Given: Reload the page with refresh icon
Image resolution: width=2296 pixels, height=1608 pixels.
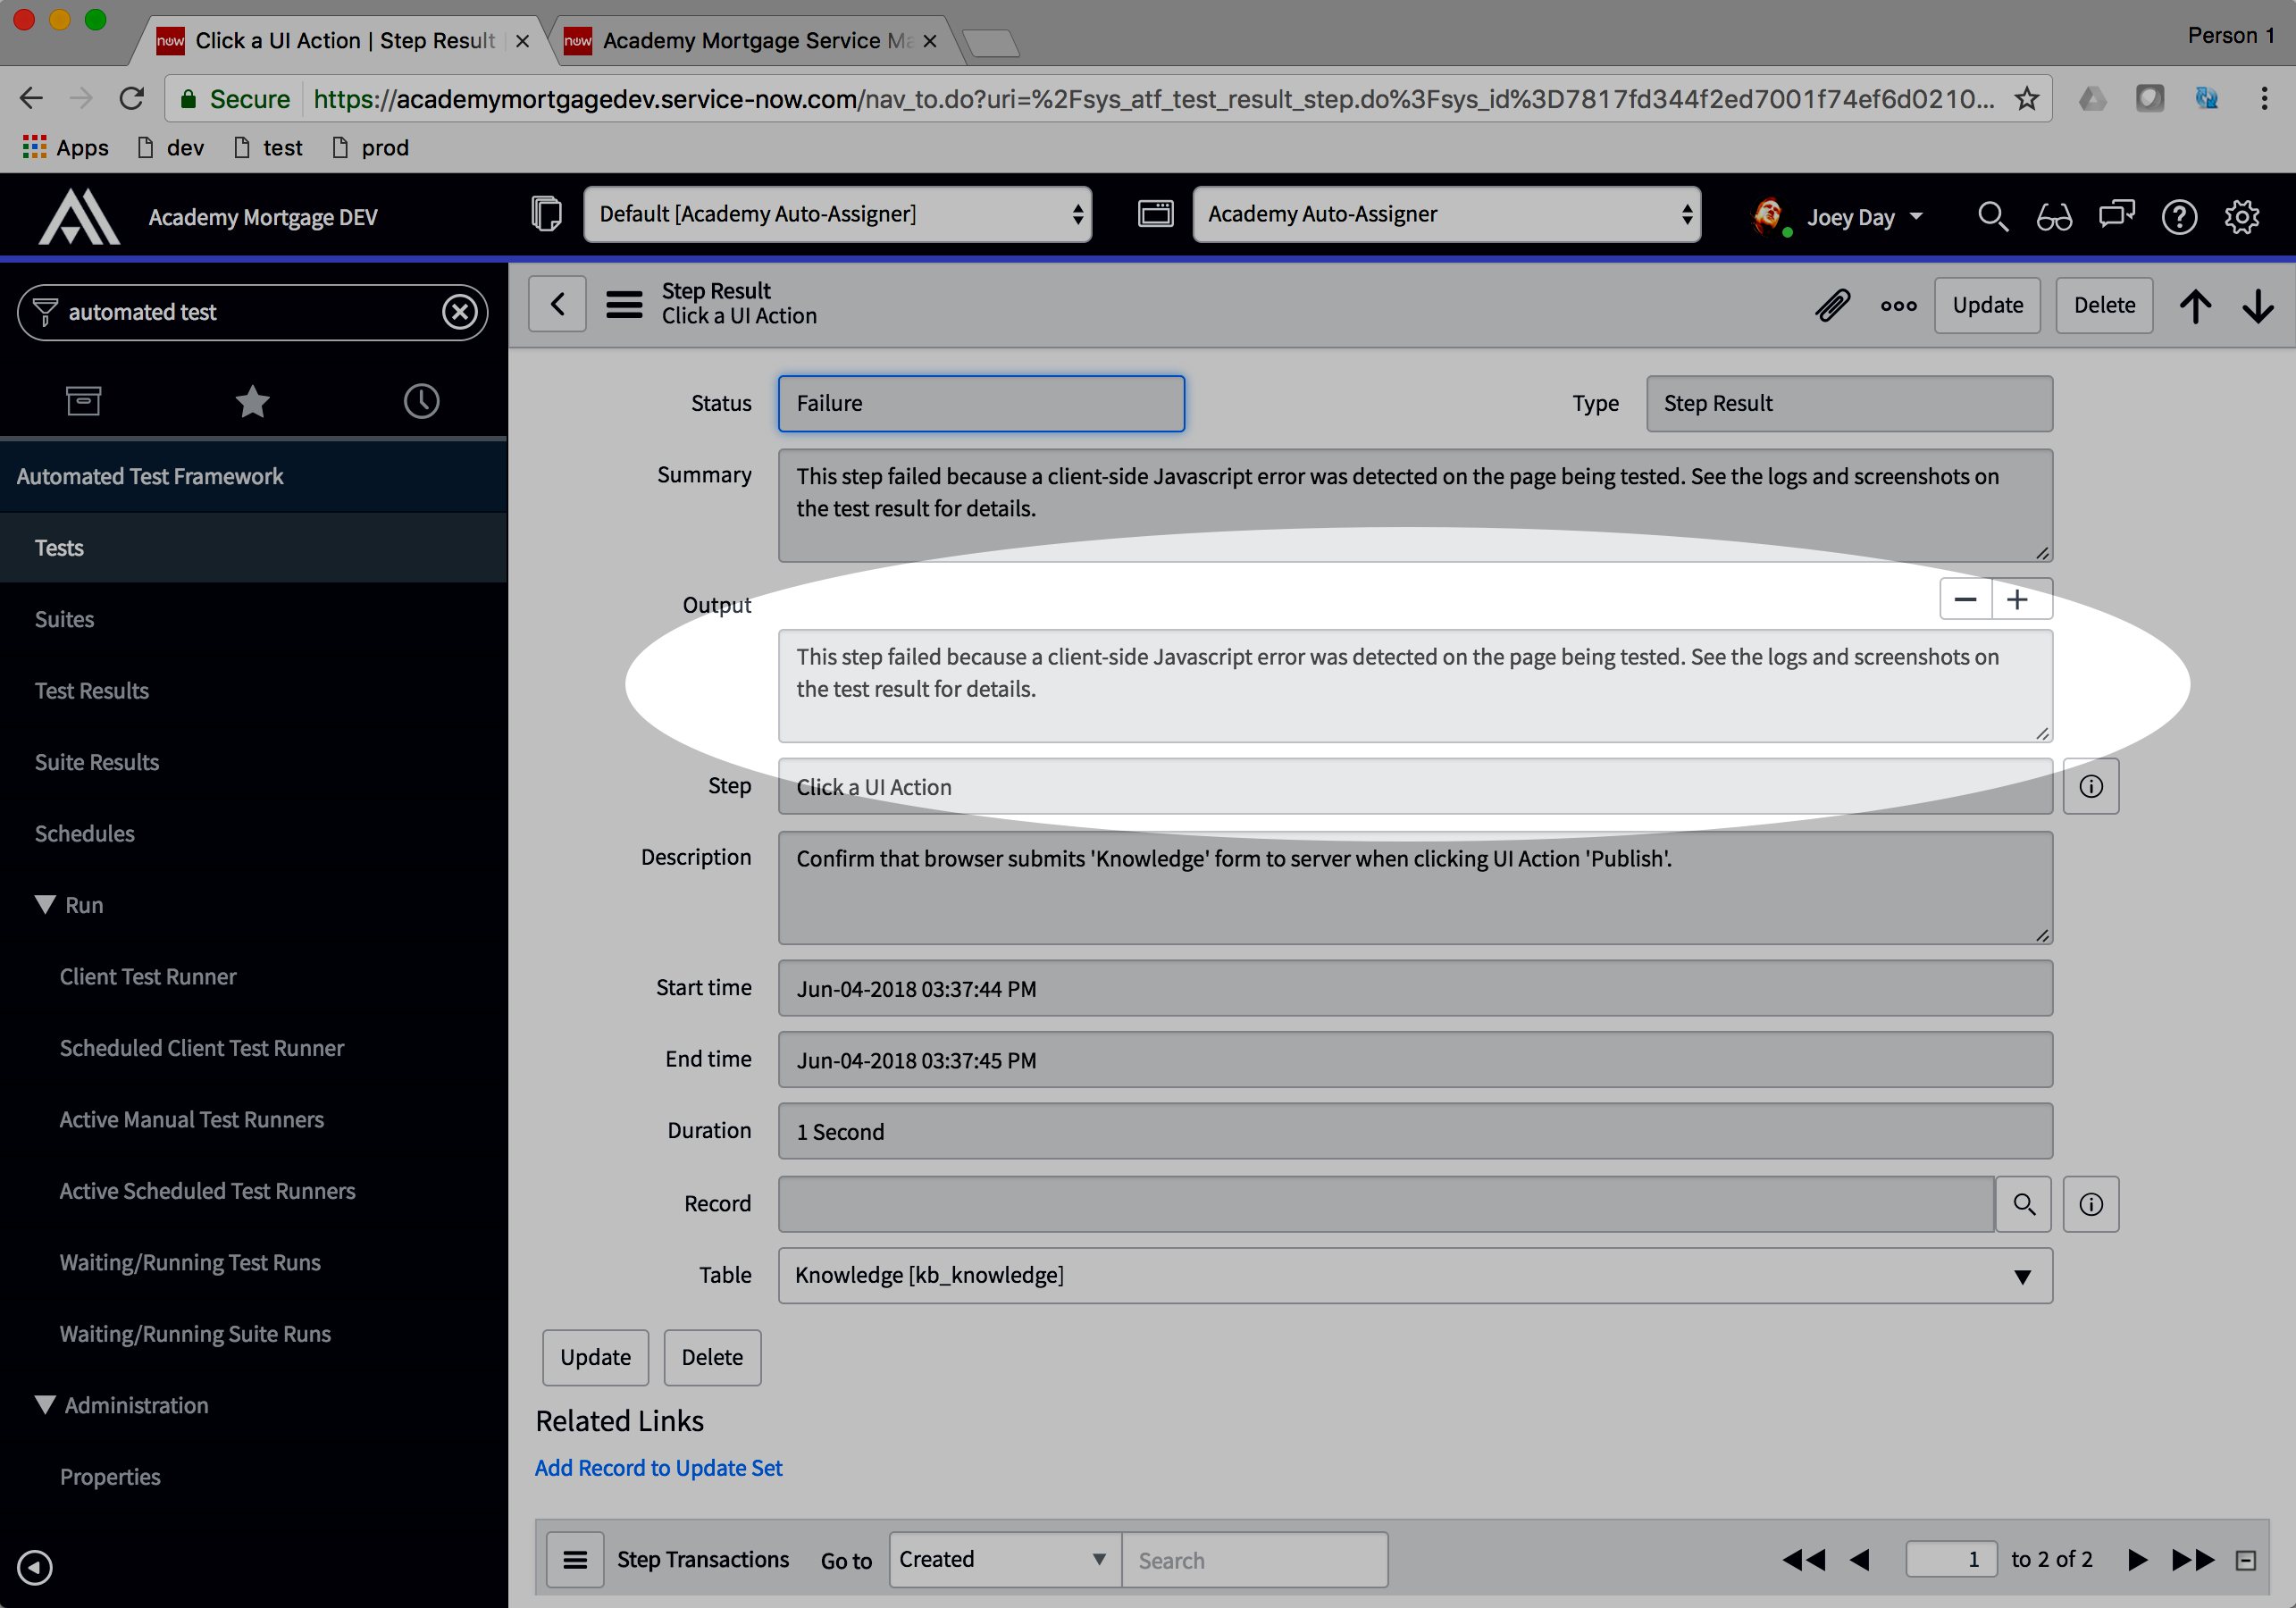Looking at the screenshot, I should [132, 98].
